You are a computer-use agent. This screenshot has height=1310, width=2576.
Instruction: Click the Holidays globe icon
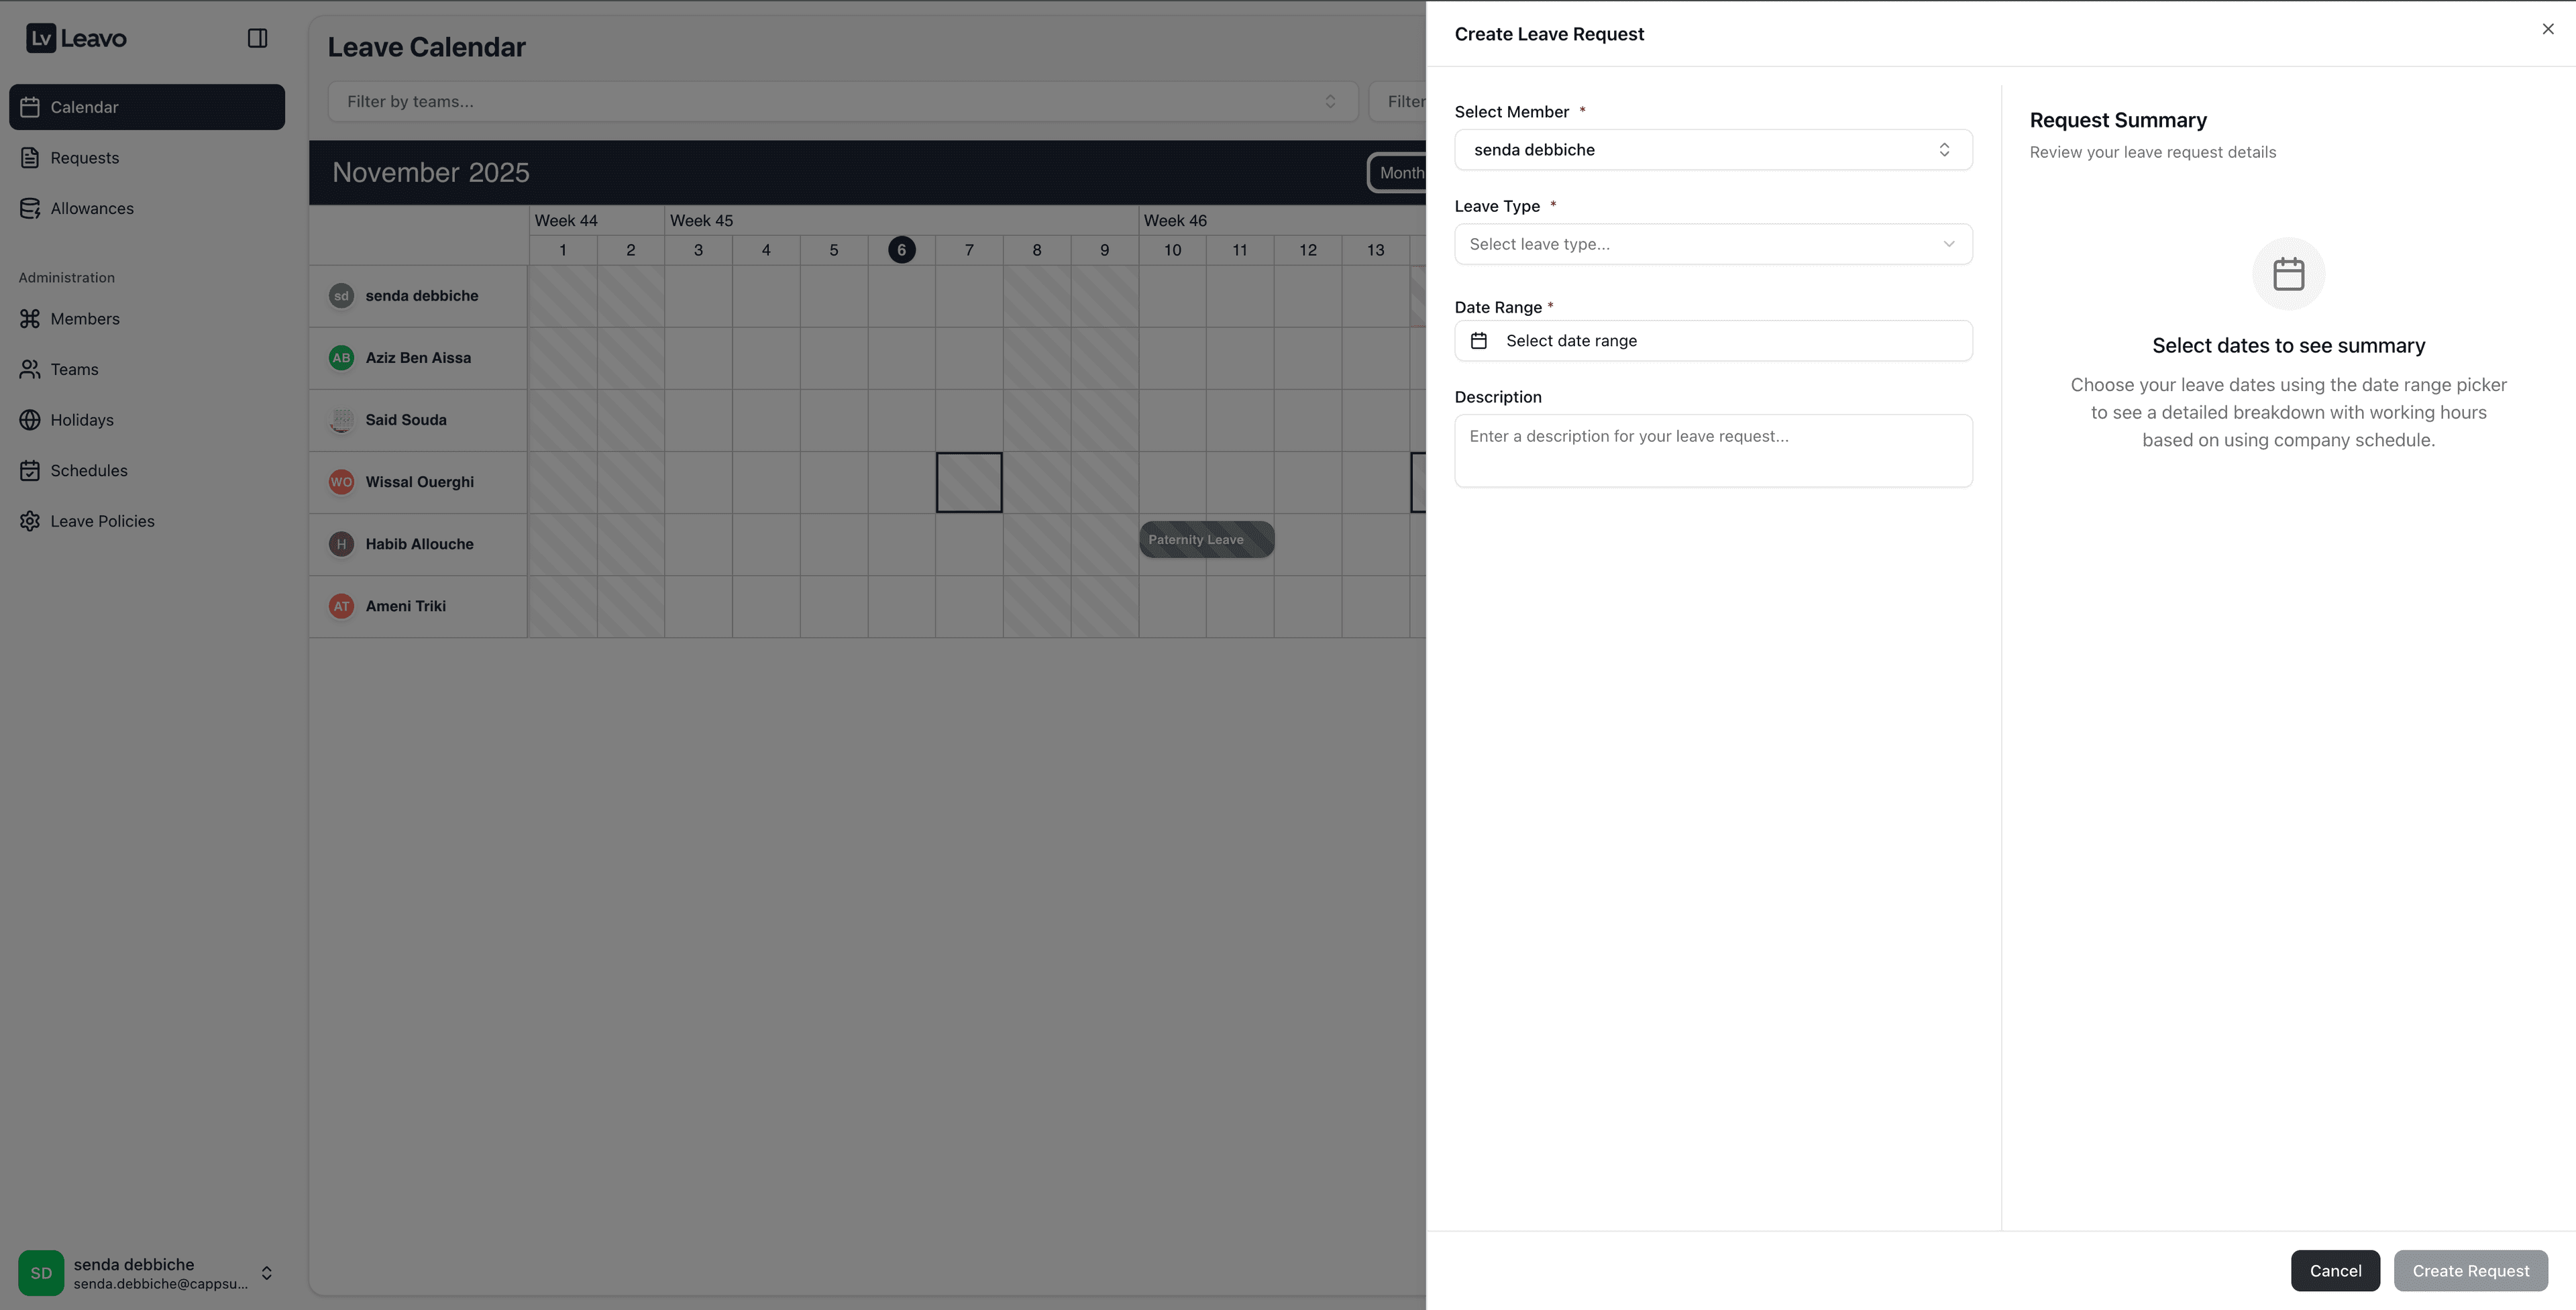[30, 420]
